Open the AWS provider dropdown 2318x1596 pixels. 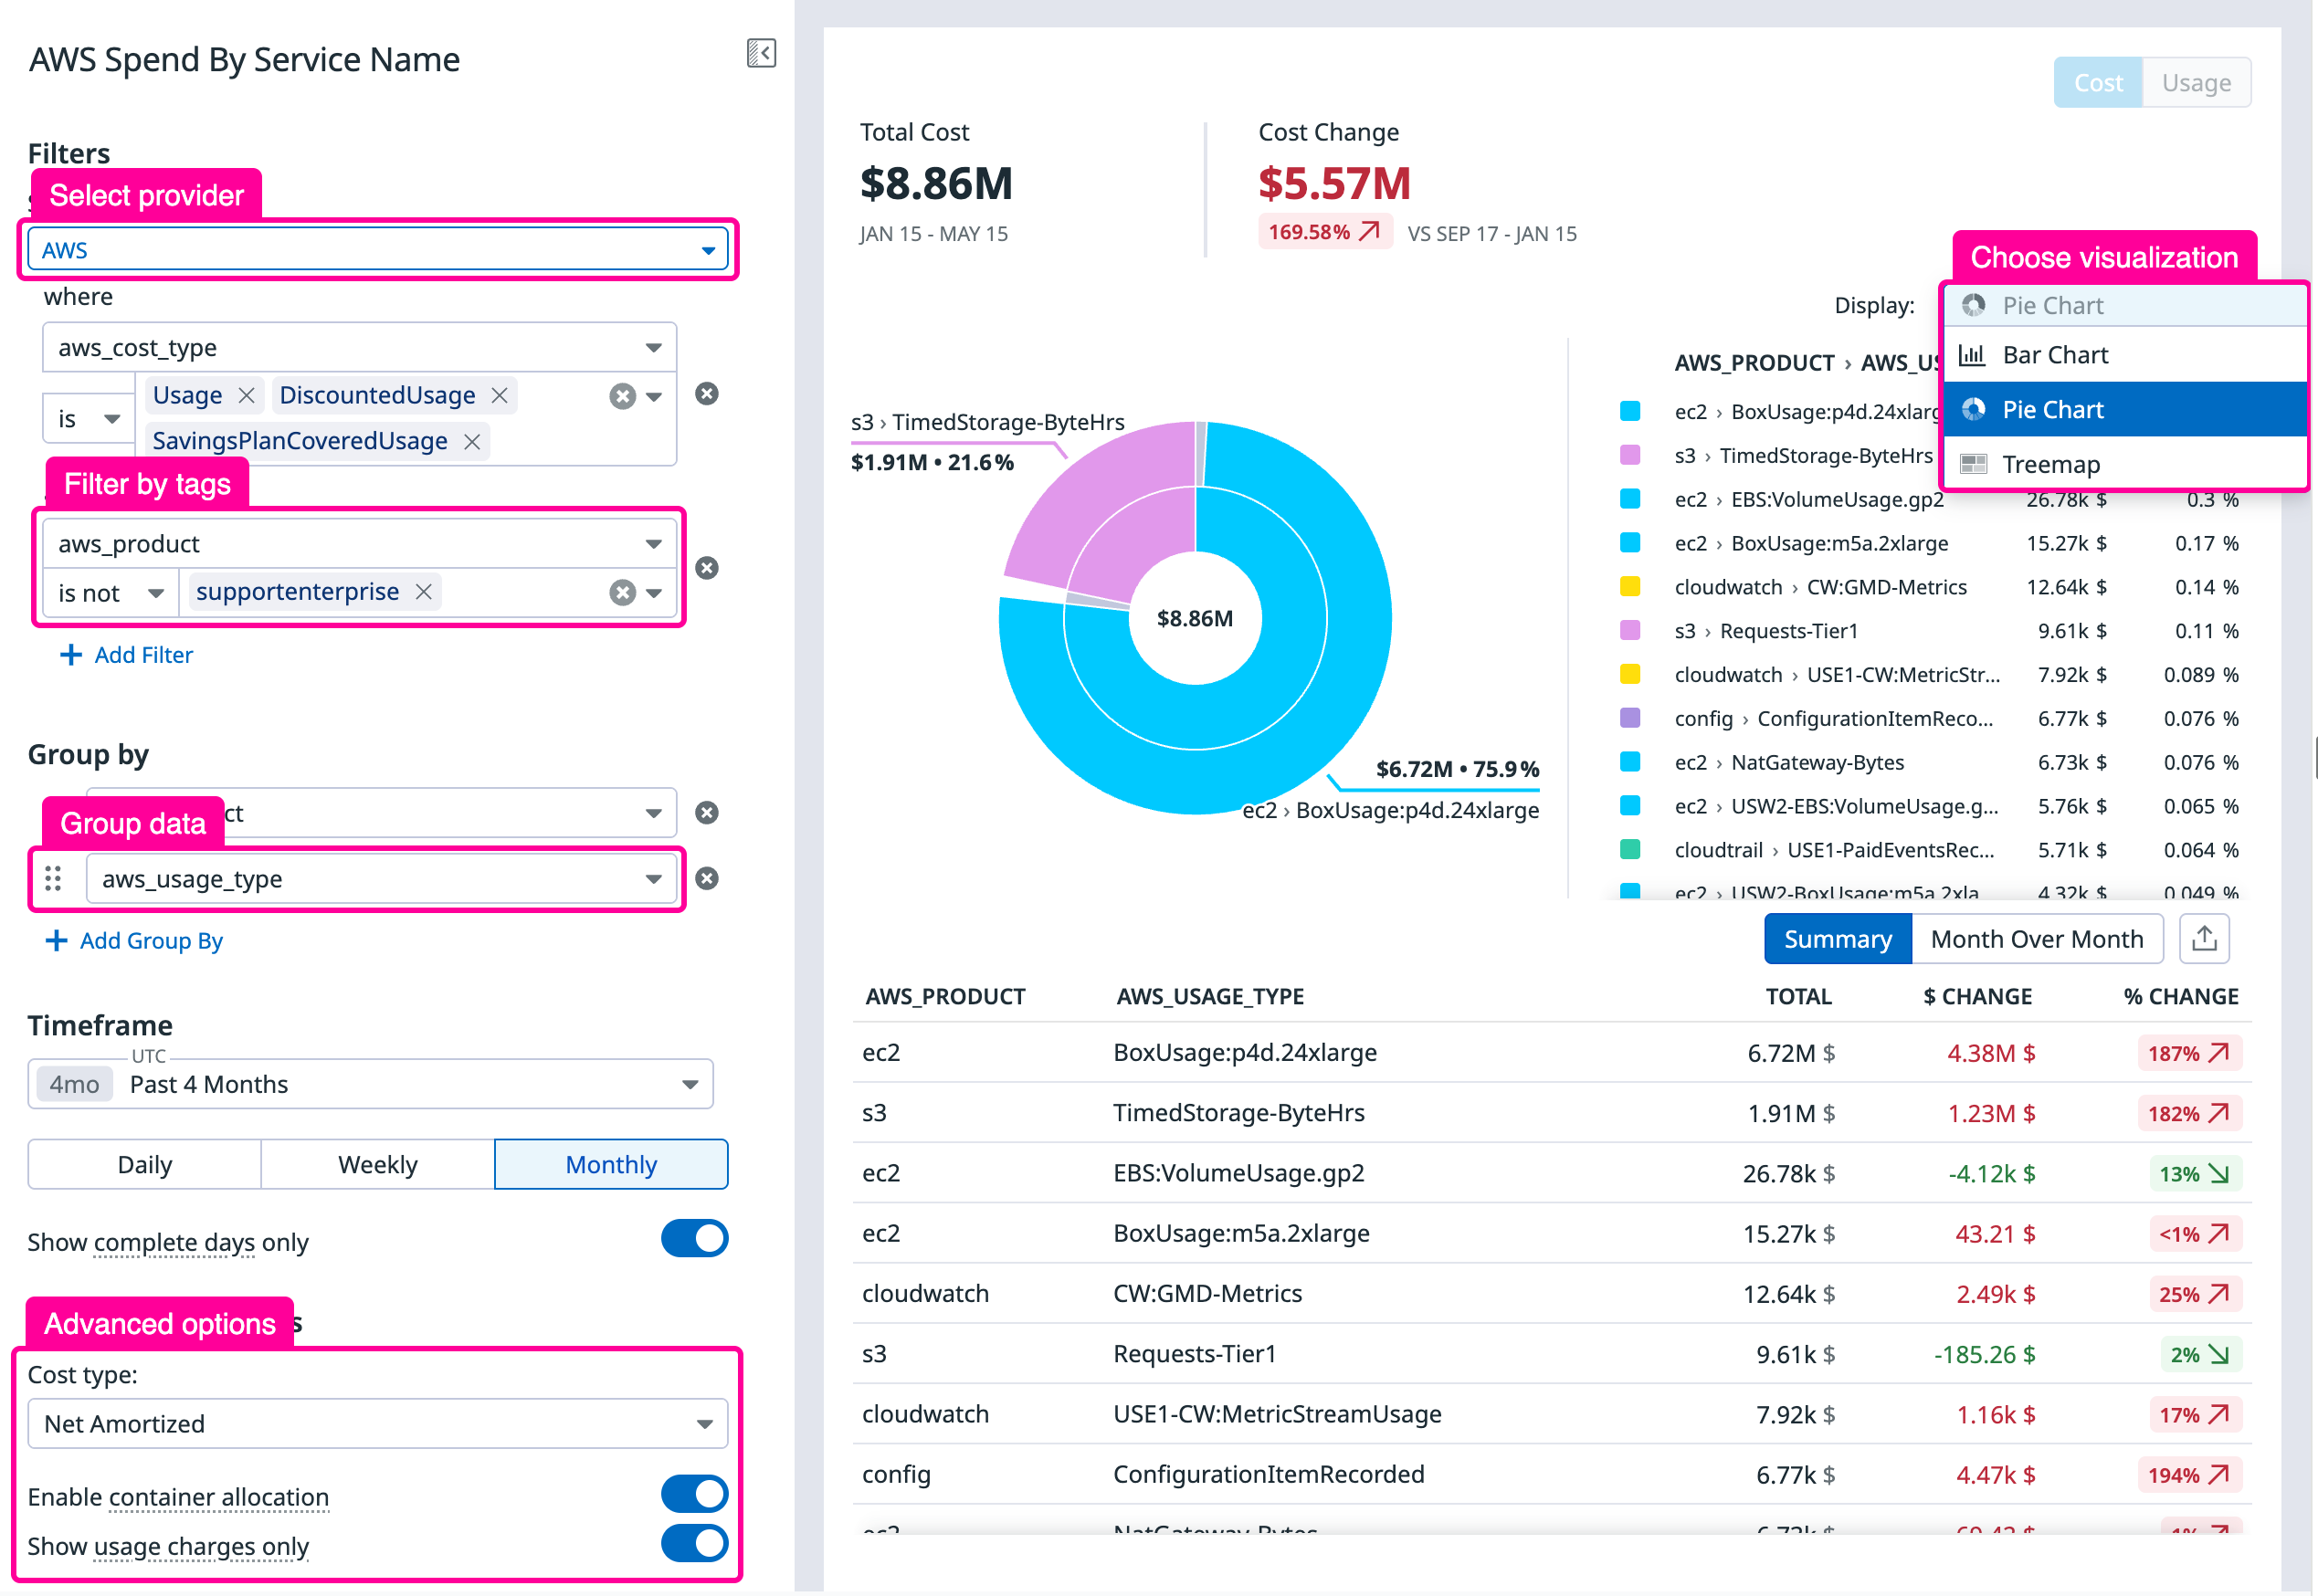tap(378, 250)
